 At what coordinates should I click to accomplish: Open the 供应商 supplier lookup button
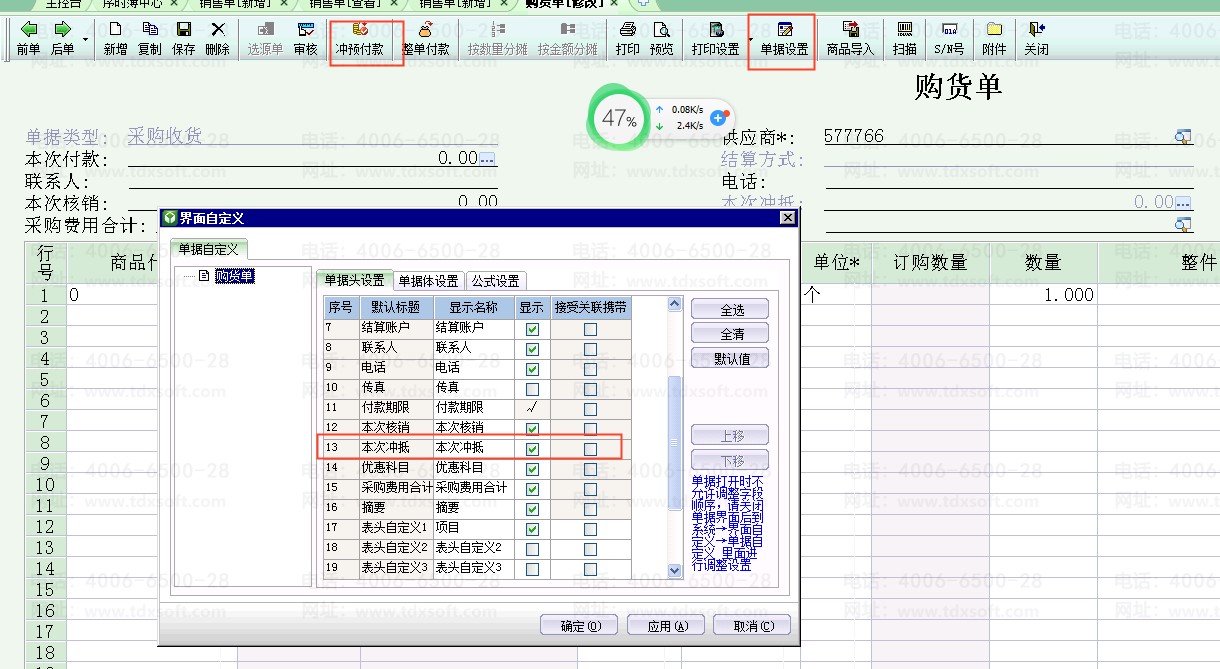coord(1183,137)
